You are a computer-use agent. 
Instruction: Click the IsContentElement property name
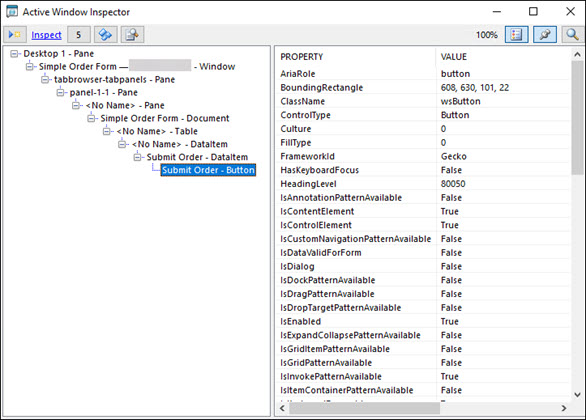coord(317,211)
